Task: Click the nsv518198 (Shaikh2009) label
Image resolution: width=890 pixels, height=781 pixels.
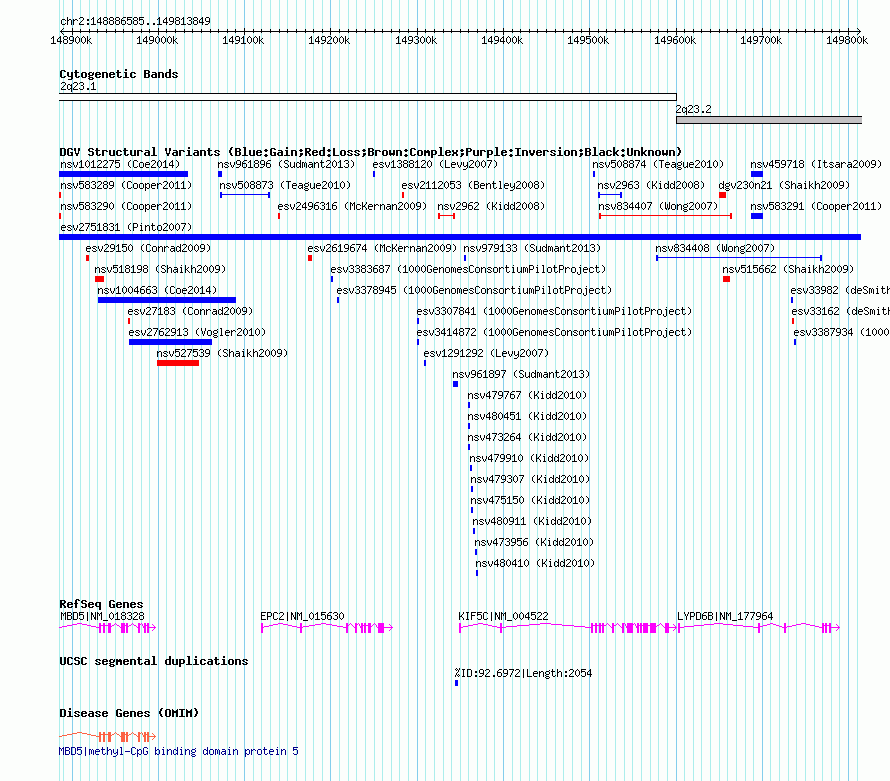Action: pyautogui.click(x=160, y=269)
